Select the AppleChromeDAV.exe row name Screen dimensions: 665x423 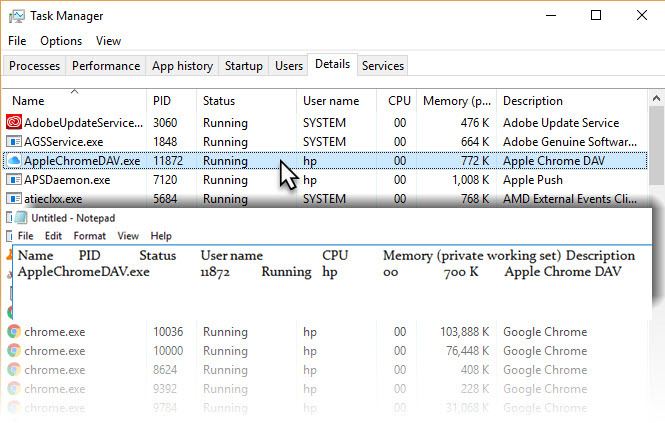point(82,161)
